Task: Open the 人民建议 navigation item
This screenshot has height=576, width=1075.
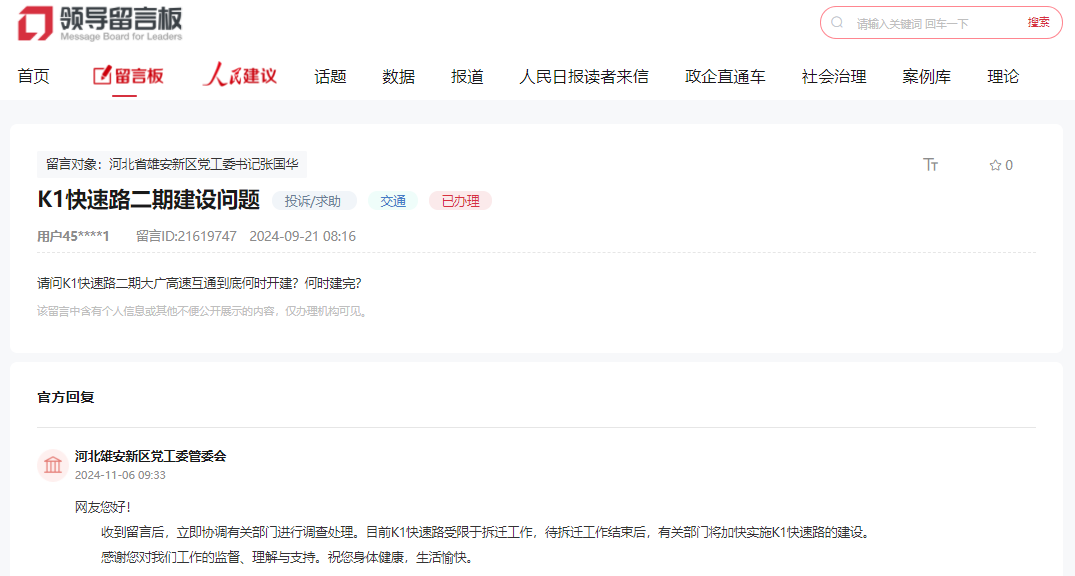Action: pyautogui.click(x=240, y=76)
